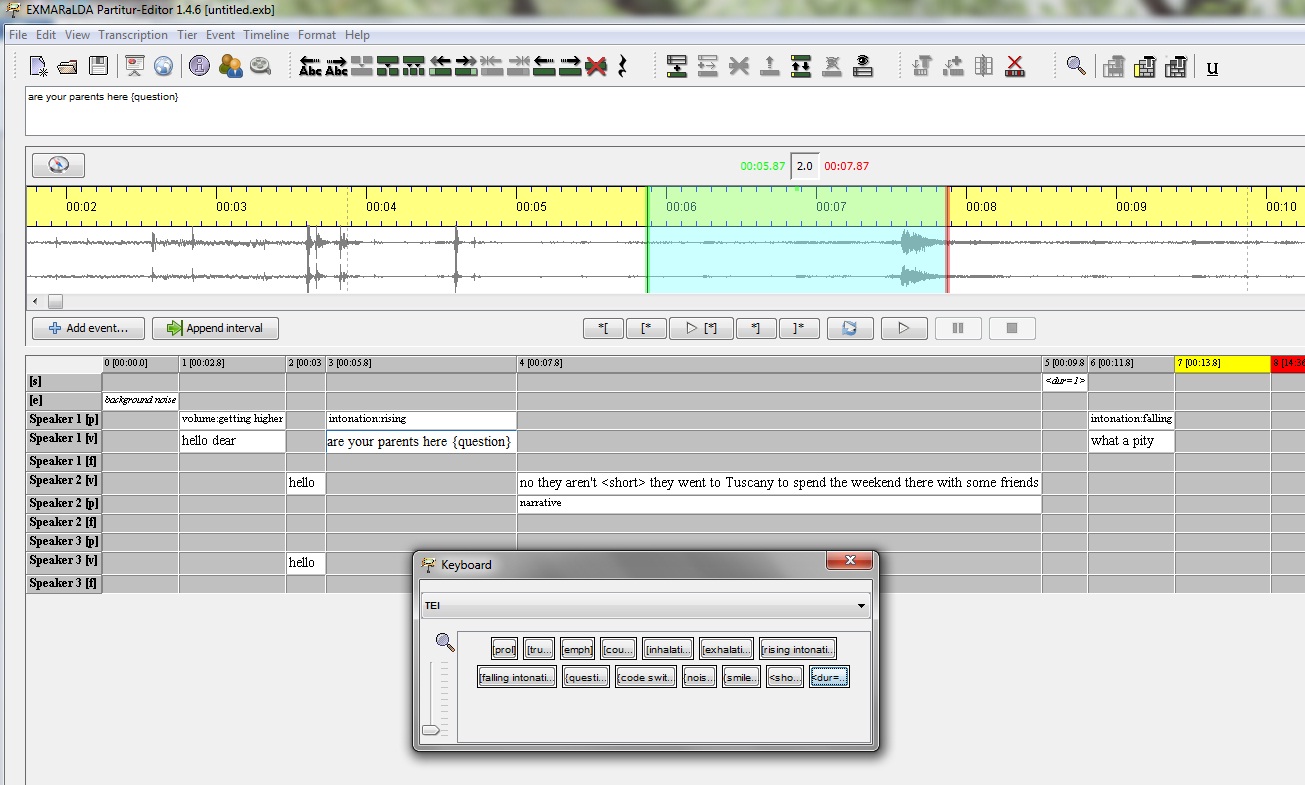
Task: Insert the rising intonation symbol in Keyboard dialog
Action: (797, 647)
